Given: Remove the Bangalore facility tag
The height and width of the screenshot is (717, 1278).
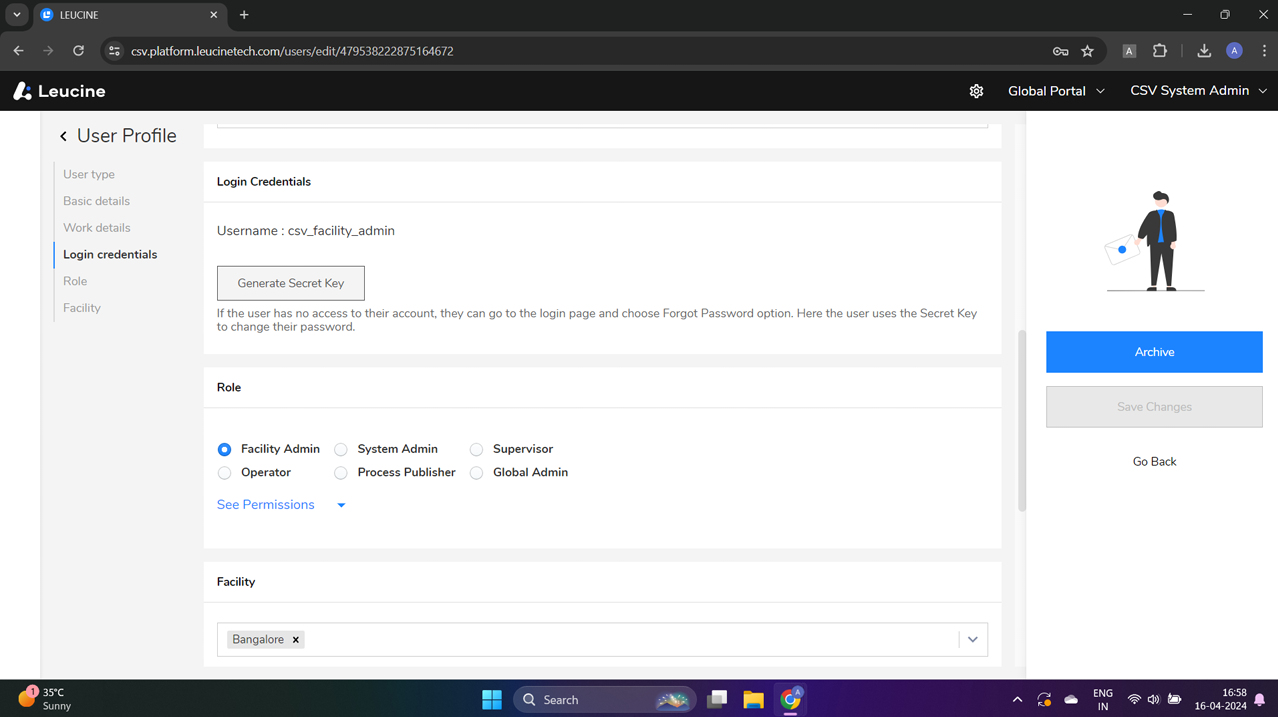Looking at the screenshot, I should (296, 639).
